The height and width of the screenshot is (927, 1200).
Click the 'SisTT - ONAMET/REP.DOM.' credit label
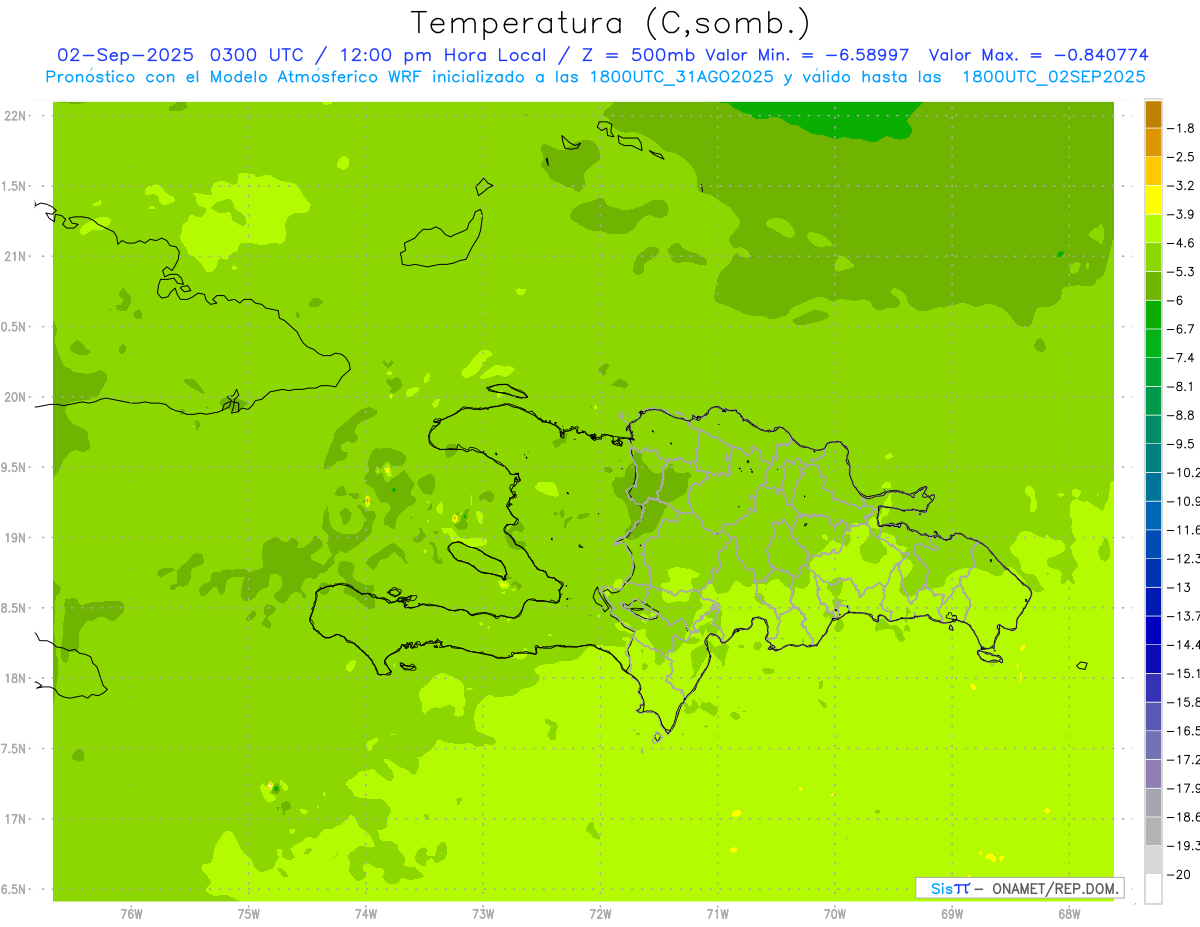coord(1020,888)
